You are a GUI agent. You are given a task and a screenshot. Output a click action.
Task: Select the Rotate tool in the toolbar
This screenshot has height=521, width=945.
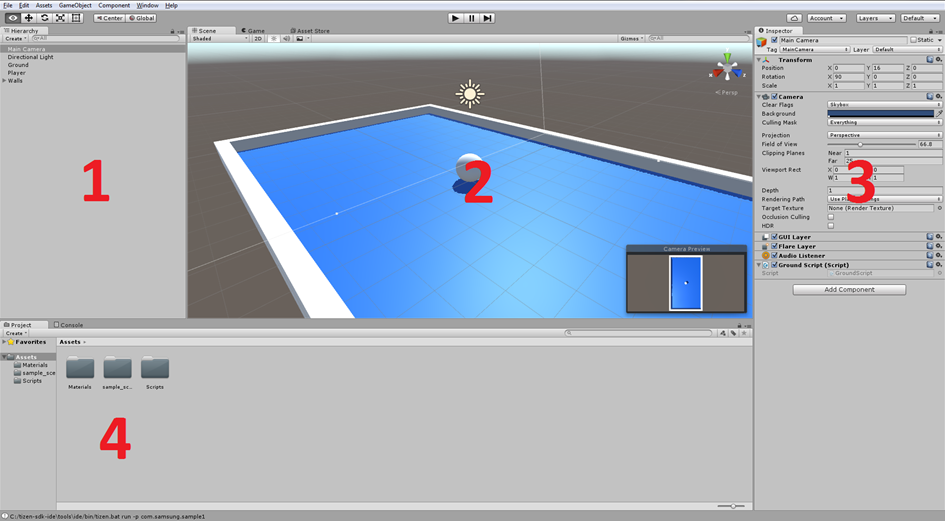click(44, 18)
